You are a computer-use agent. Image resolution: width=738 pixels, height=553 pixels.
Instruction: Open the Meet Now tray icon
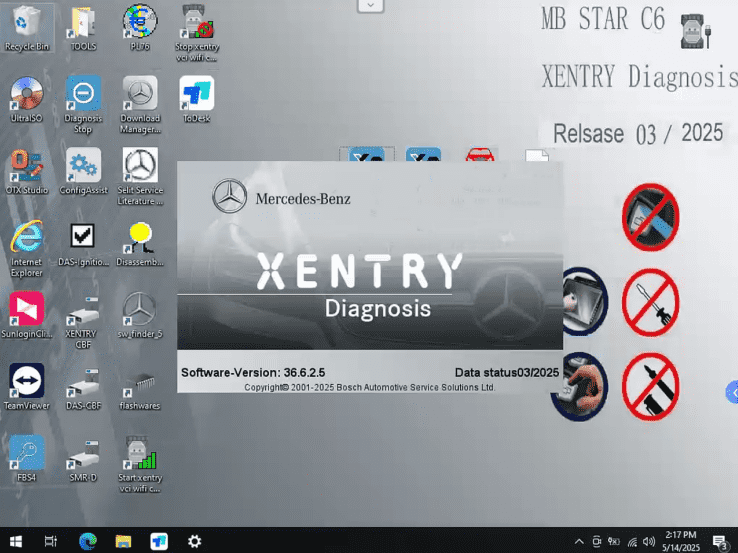596,542
